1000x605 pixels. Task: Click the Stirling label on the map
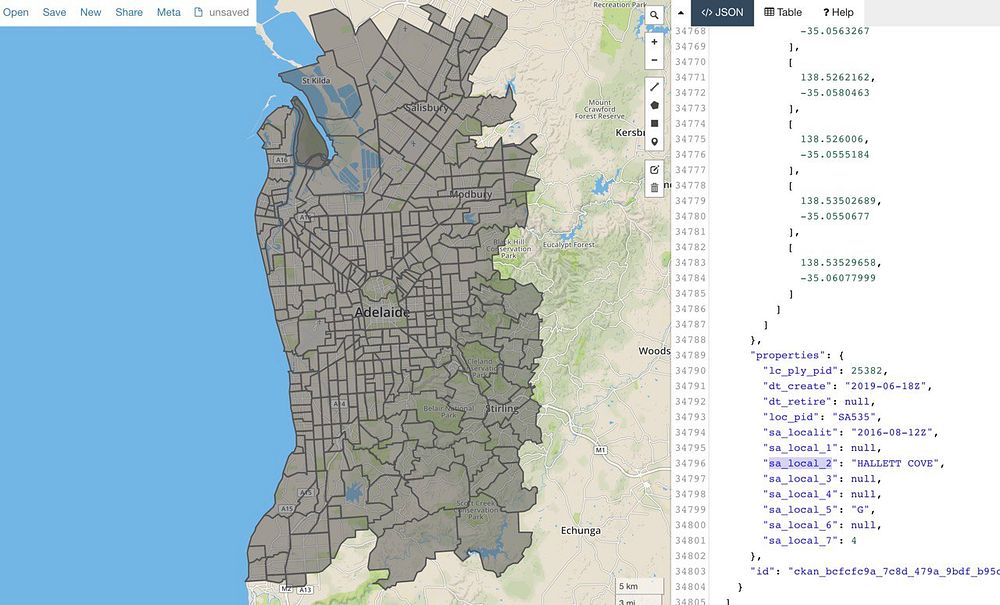[502, 409]
